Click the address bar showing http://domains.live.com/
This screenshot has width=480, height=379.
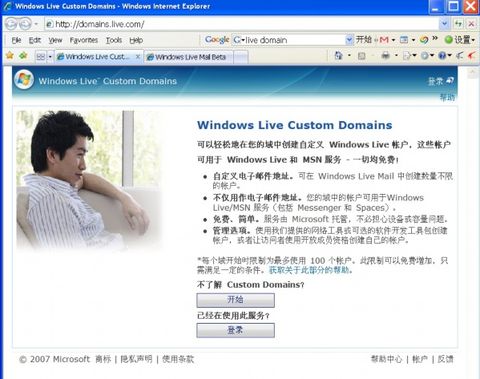[x=242, y=24]
